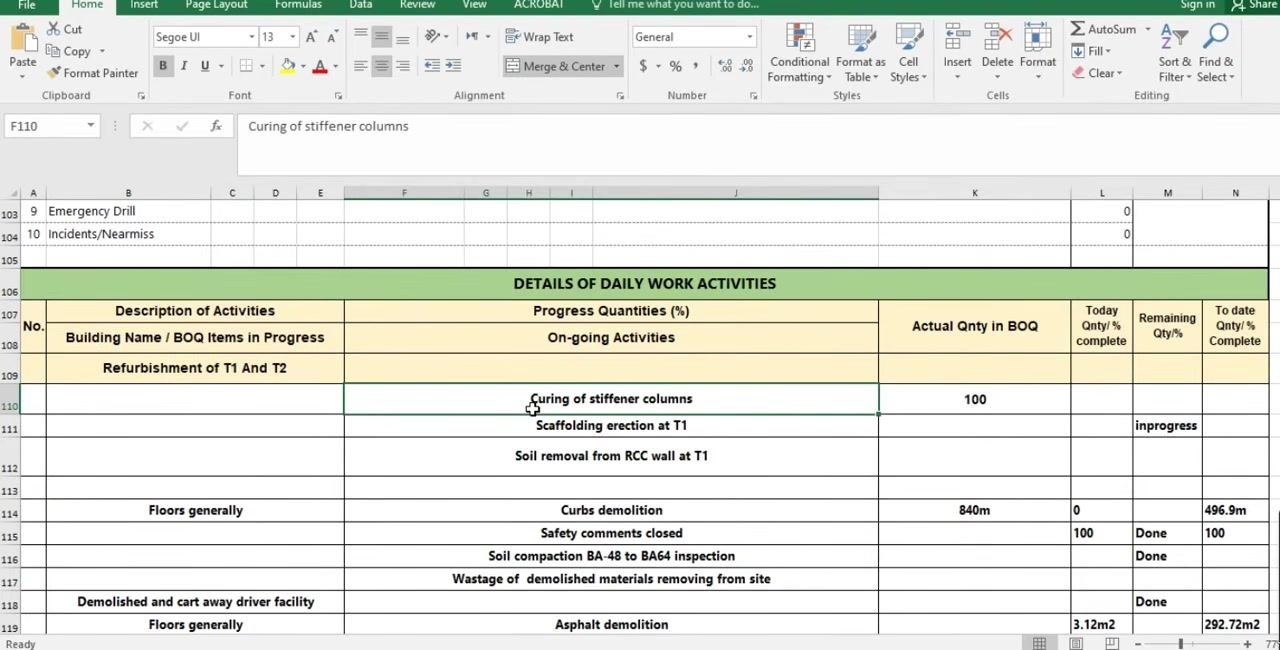
Task: Adjust the zoom slider handle in status bar
Action: coord(1180,644)
